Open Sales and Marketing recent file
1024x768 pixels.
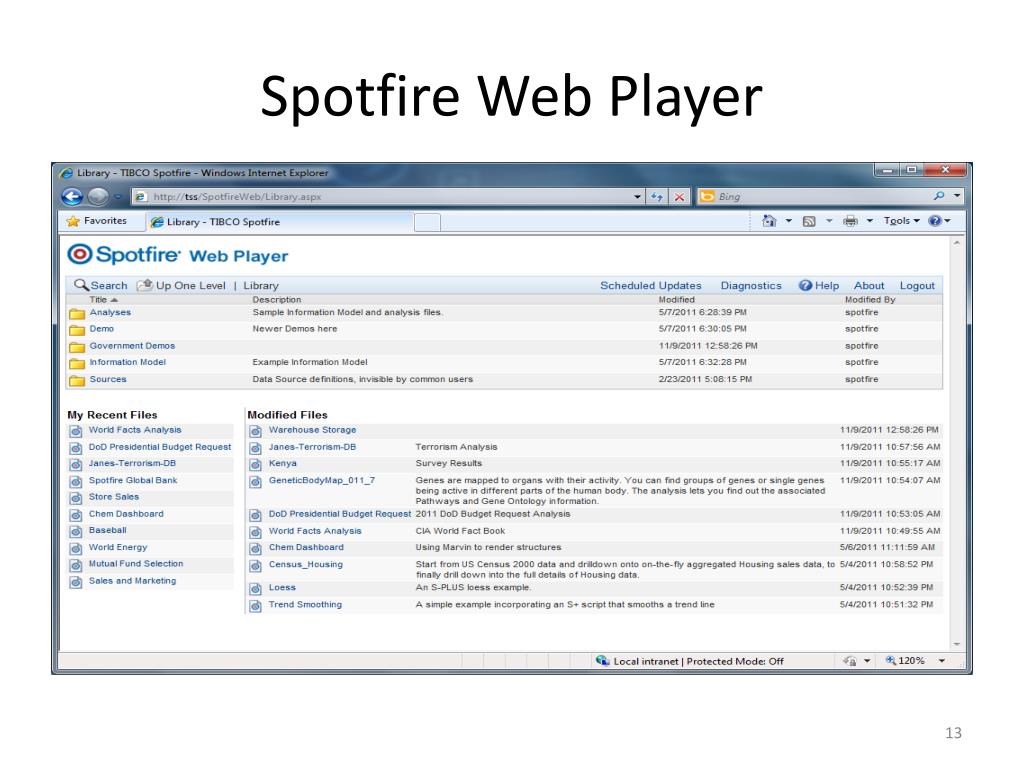point(133,581)
